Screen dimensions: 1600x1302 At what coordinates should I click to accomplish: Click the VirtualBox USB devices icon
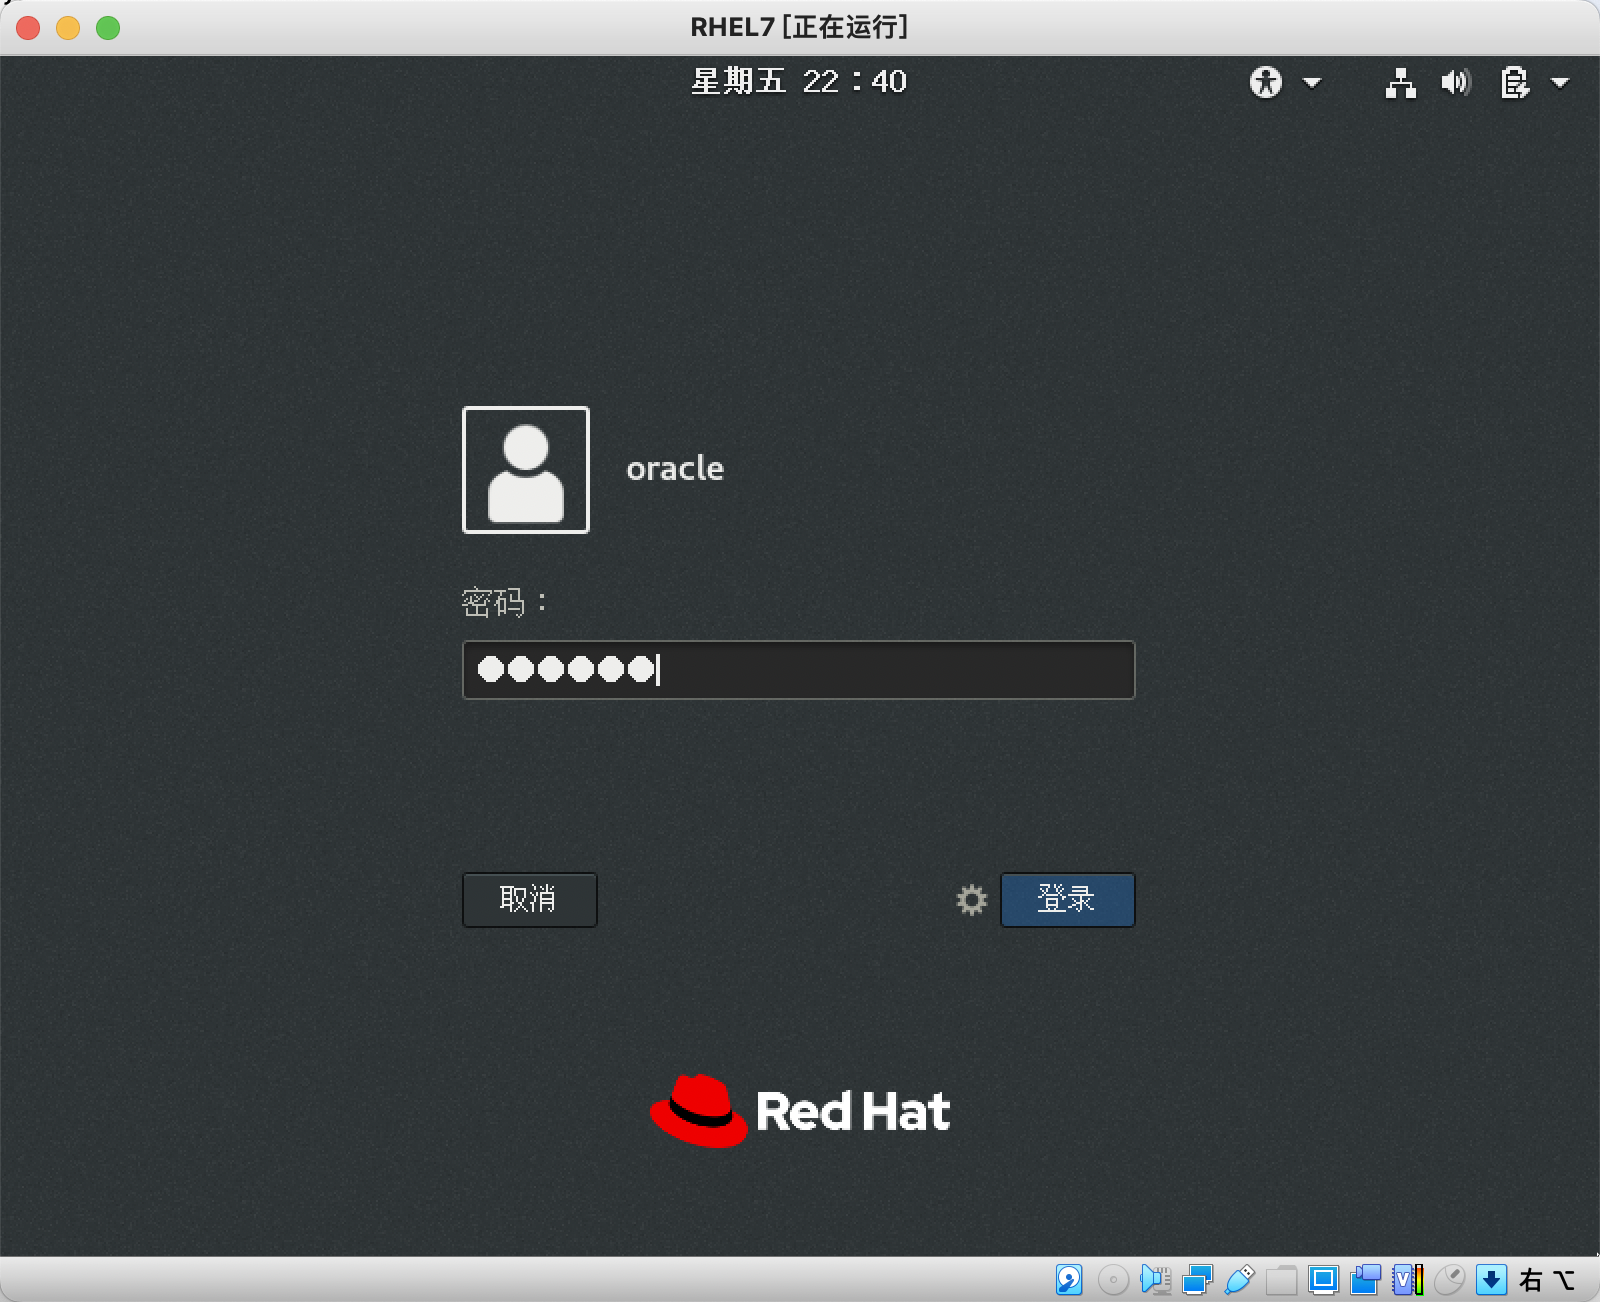click(1239, 1279)
